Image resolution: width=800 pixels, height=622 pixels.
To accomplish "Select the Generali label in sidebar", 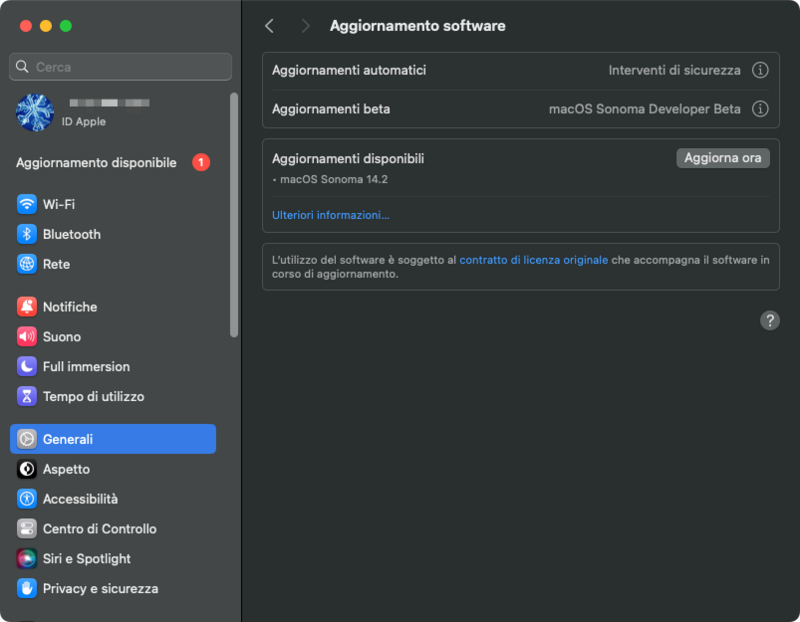I will pos(68,439).
